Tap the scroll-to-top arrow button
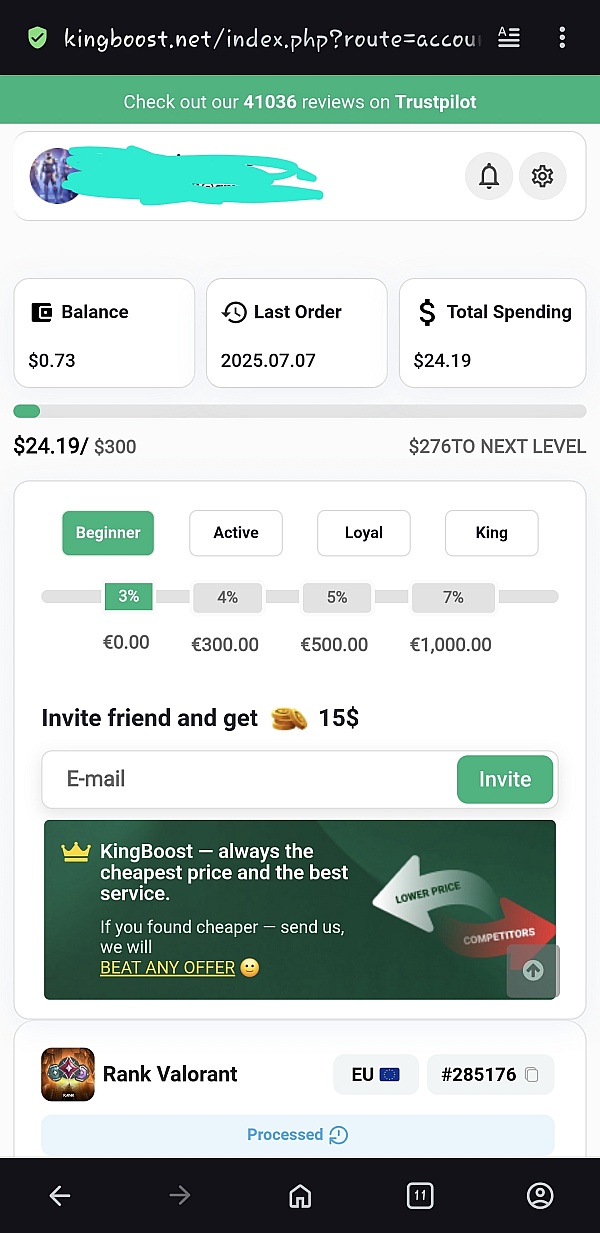Screen dimensions: 600x1233 click(x=533, y=971)
